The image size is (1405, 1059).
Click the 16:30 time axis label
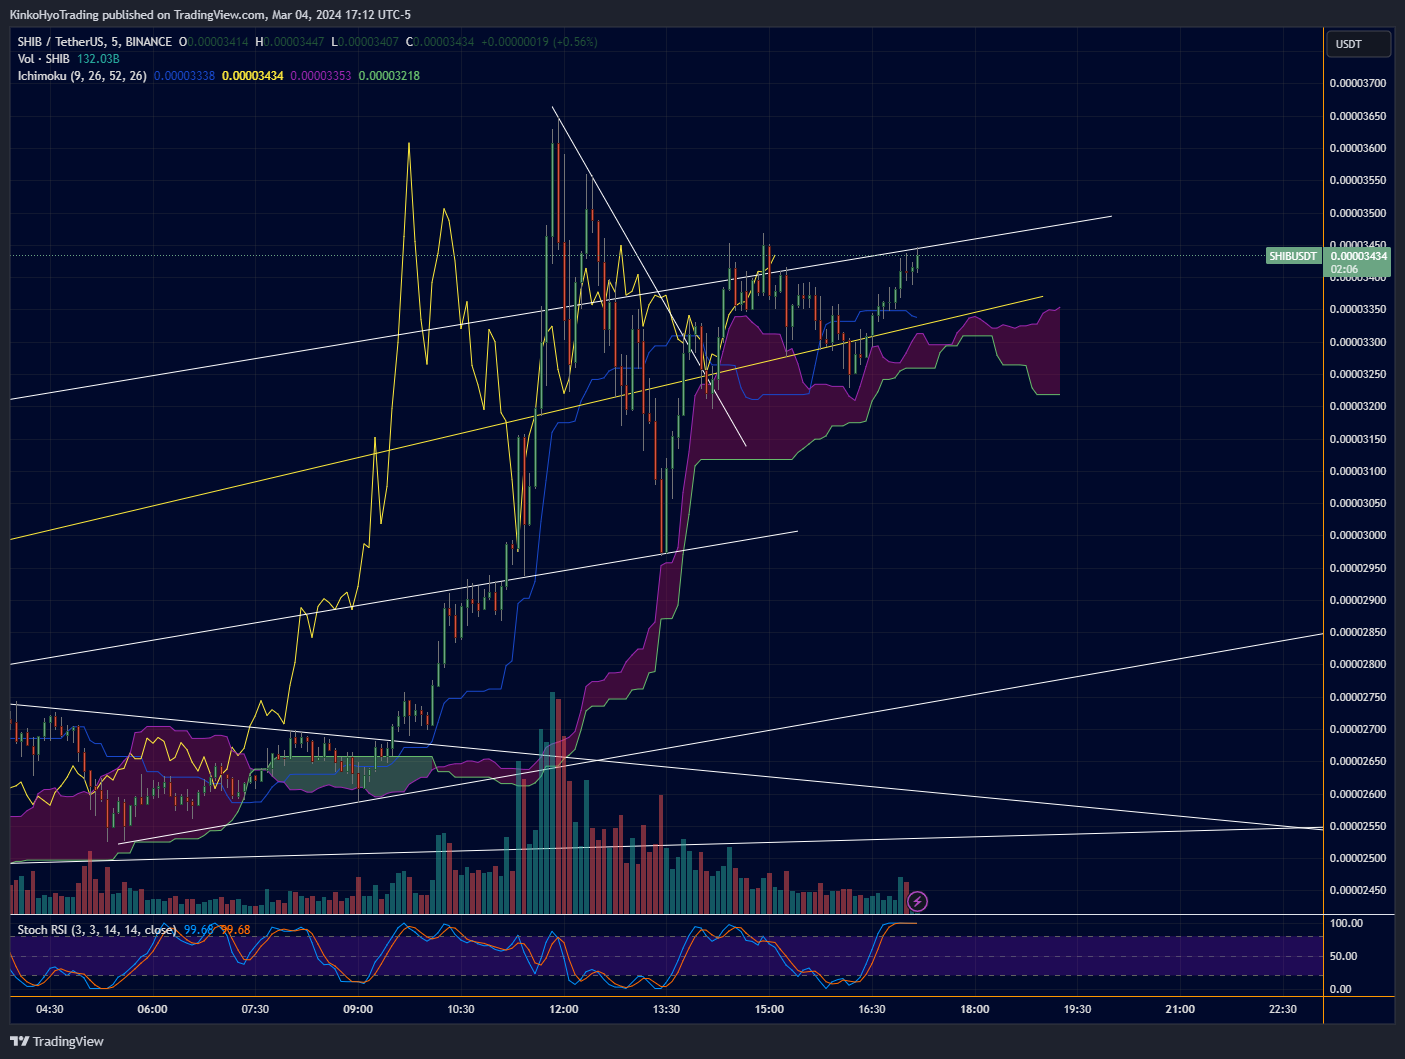tap(872, 1009)
